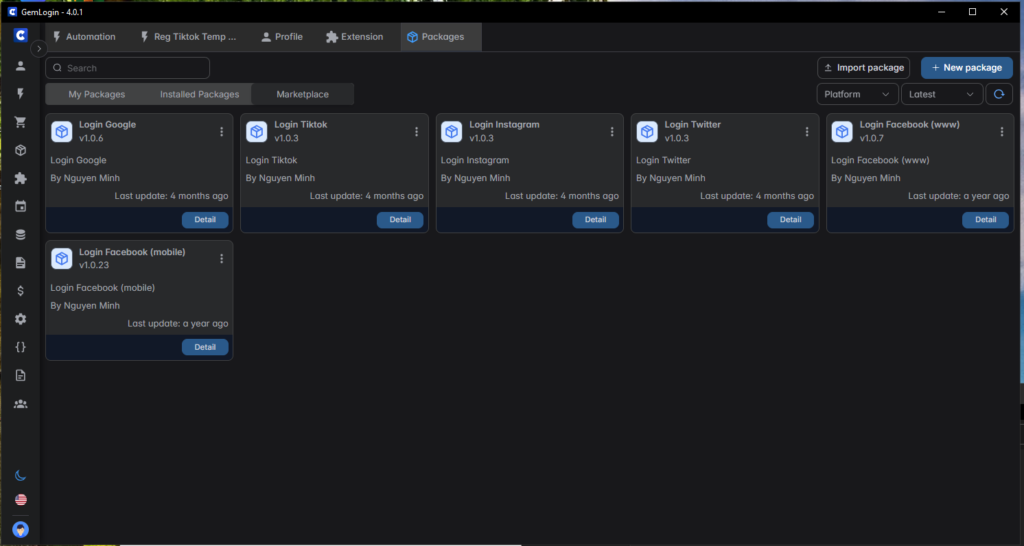Click the shopping cart icon in sidebar
Image resolution: width=1024 pixels, height=546 pixels.
pyautogui.click(x=20, y=122)
